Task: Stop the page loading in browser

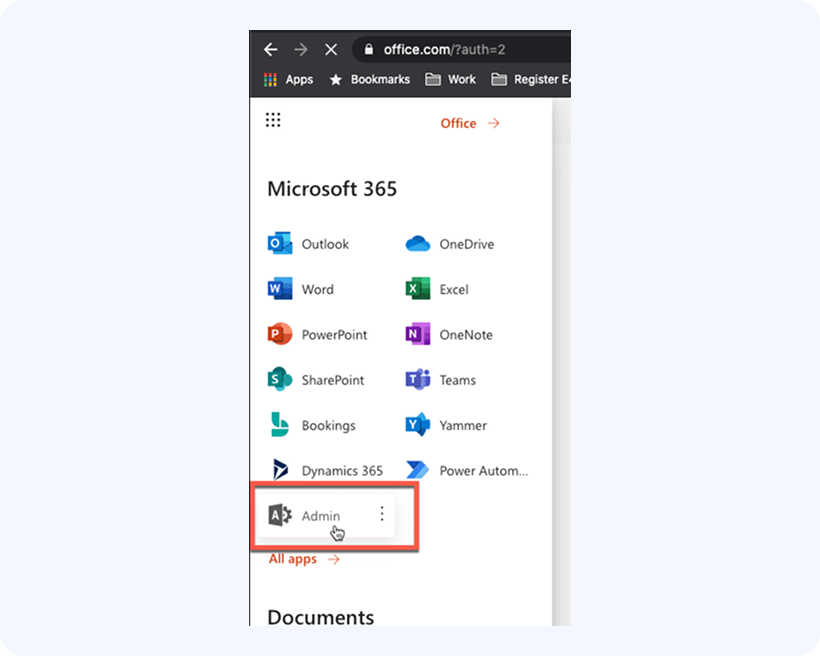Action: point(331,49)
